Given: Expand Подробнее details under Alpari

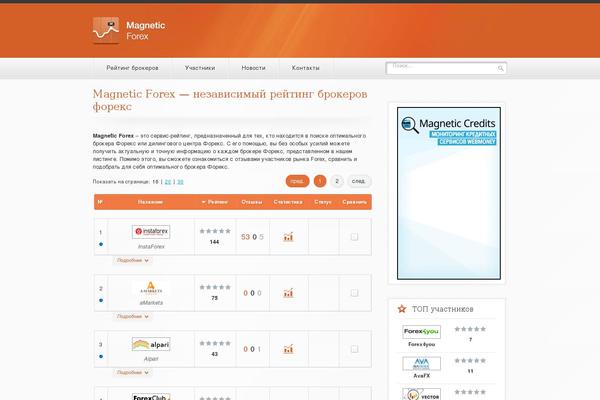Looking at the screenshot, I should 132,372.
